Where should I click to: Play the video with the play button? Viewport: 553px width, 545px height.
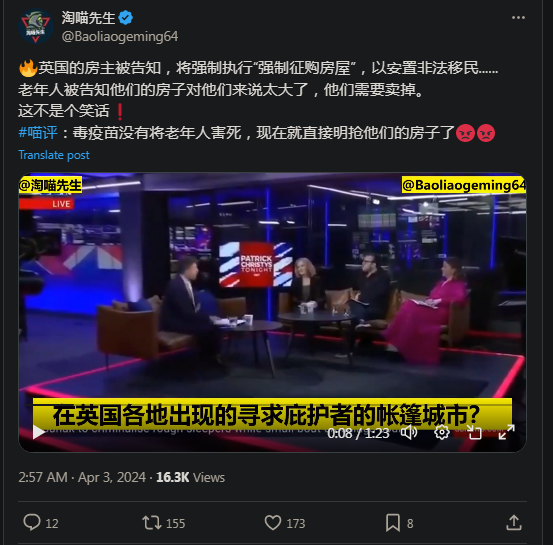point(38,432)
